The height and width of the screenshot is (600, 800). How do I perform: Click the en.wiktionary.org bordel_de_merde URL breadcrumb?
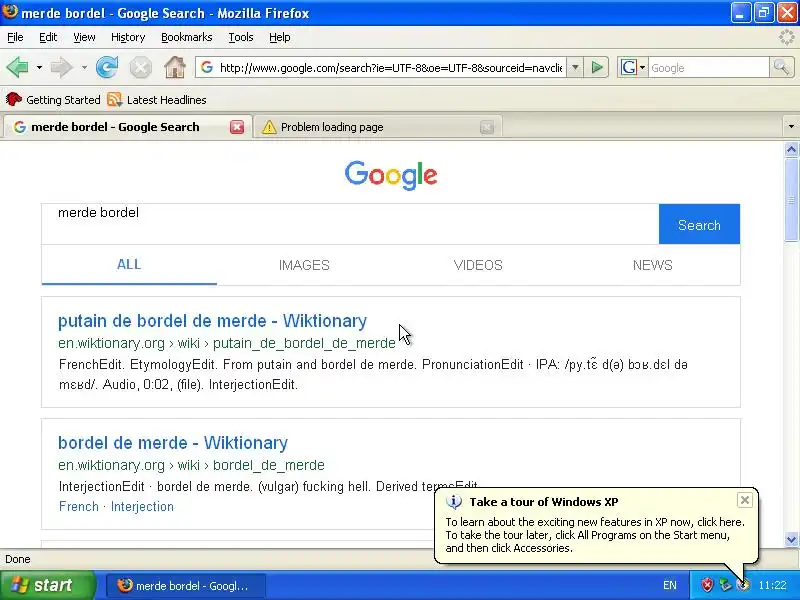(191, 465)
